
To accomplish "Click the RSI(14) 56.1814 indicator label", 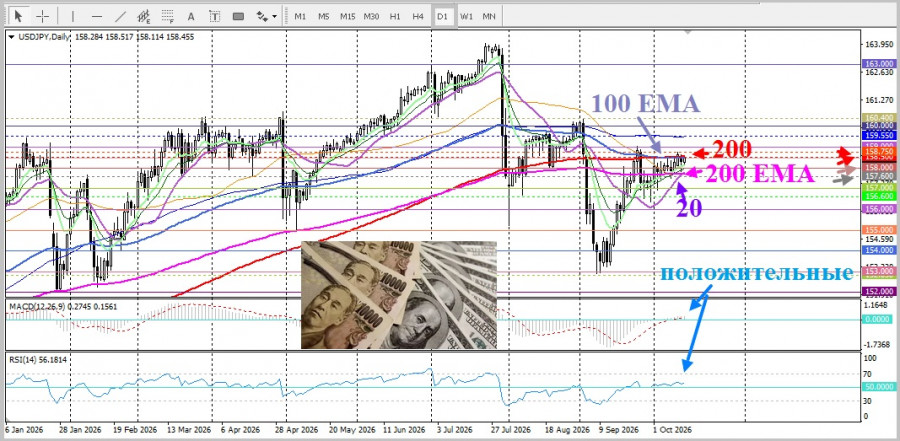I will [37, 359].
